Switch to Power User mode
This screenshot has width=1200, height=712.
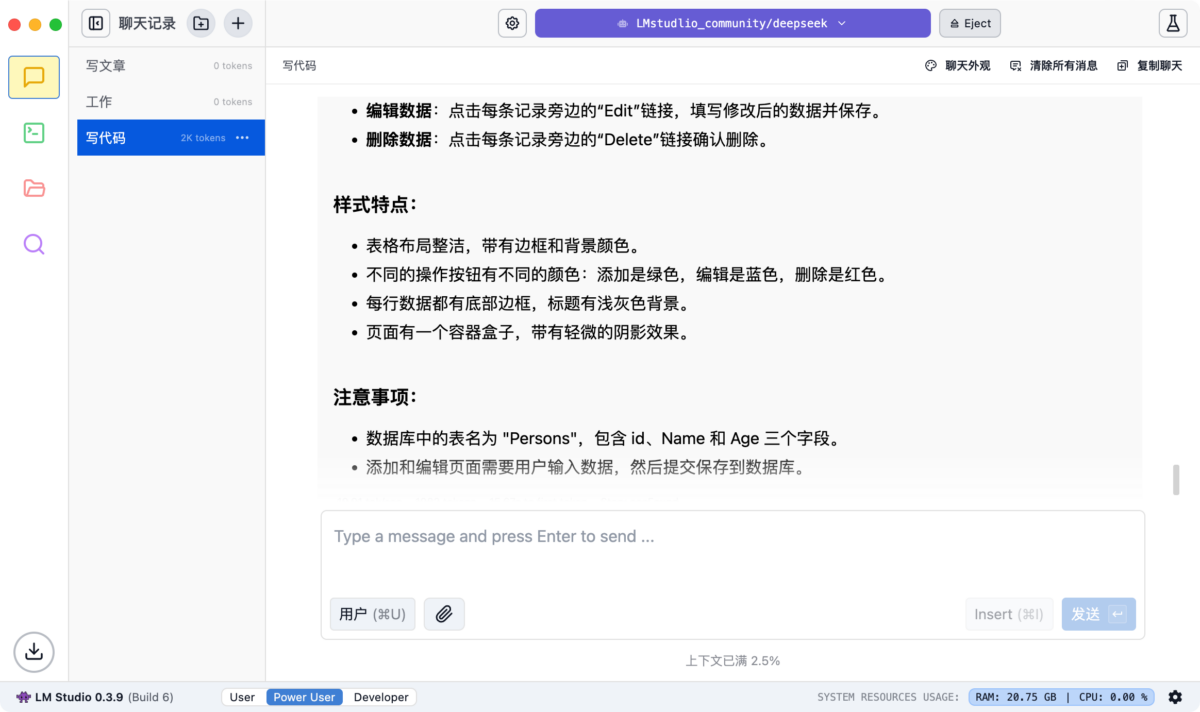(x=304, y=697)
